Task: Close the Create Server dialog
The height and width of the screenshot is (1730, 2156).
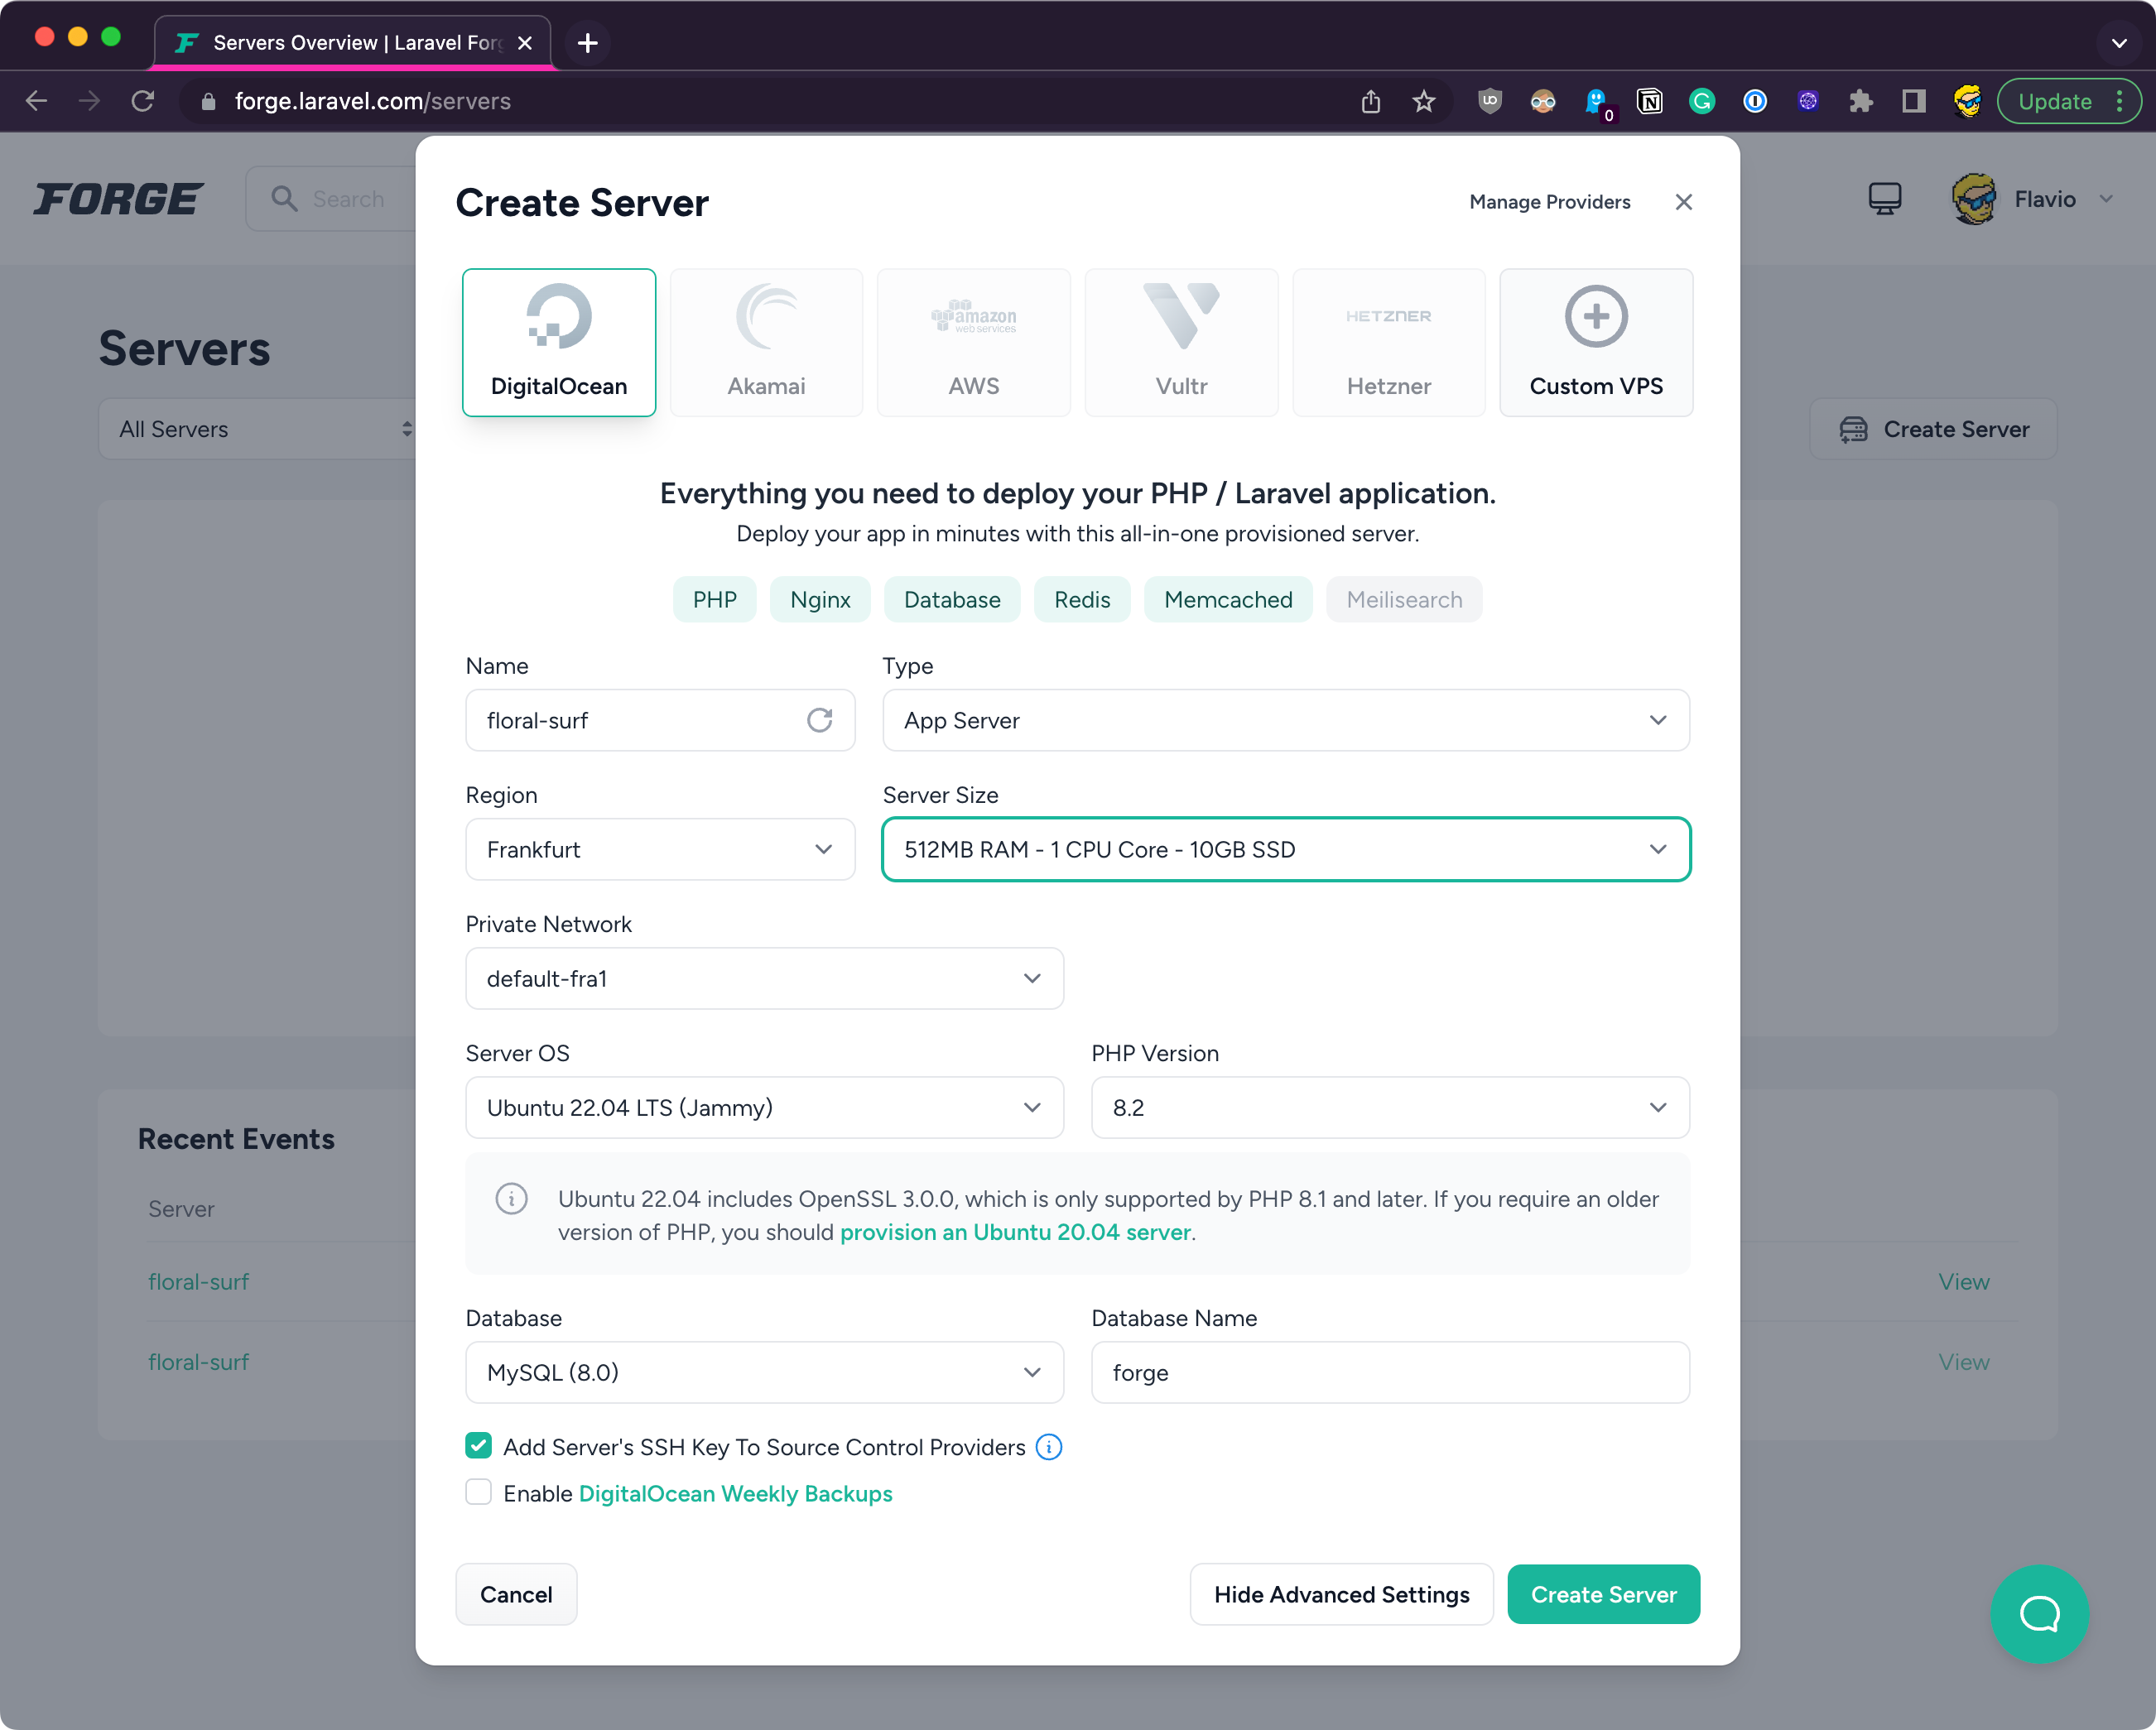Action: tap(1683, 202)
